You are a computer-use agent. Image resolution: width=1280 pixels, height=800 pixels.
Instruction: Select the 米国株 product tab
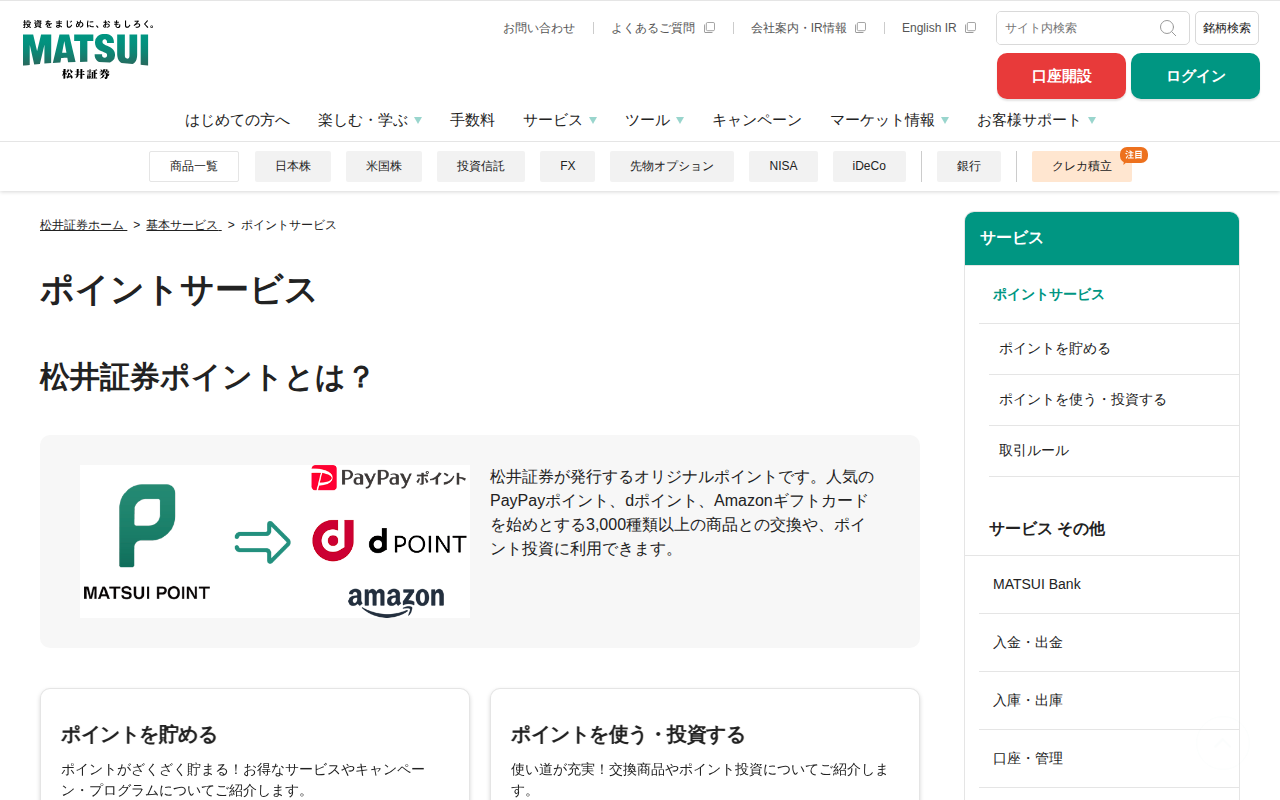point(384,166)
